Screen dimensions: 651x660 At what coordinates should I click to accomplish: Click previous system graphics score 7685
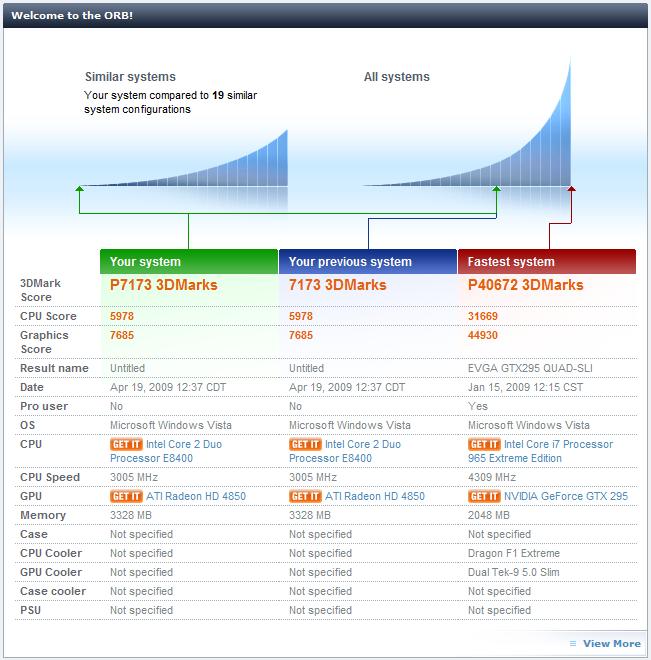[301, 335]
